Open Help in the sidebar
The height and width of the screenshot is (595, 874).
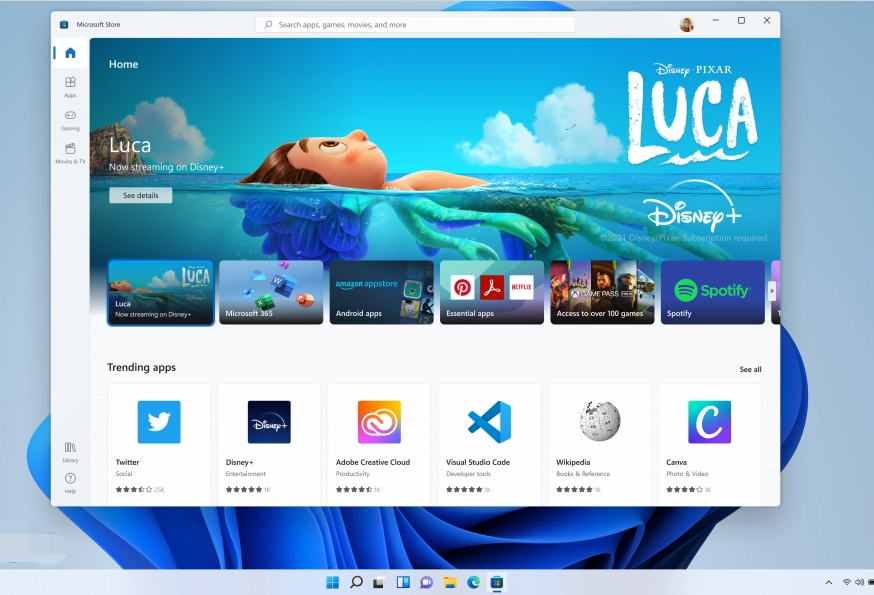(70, 483)
